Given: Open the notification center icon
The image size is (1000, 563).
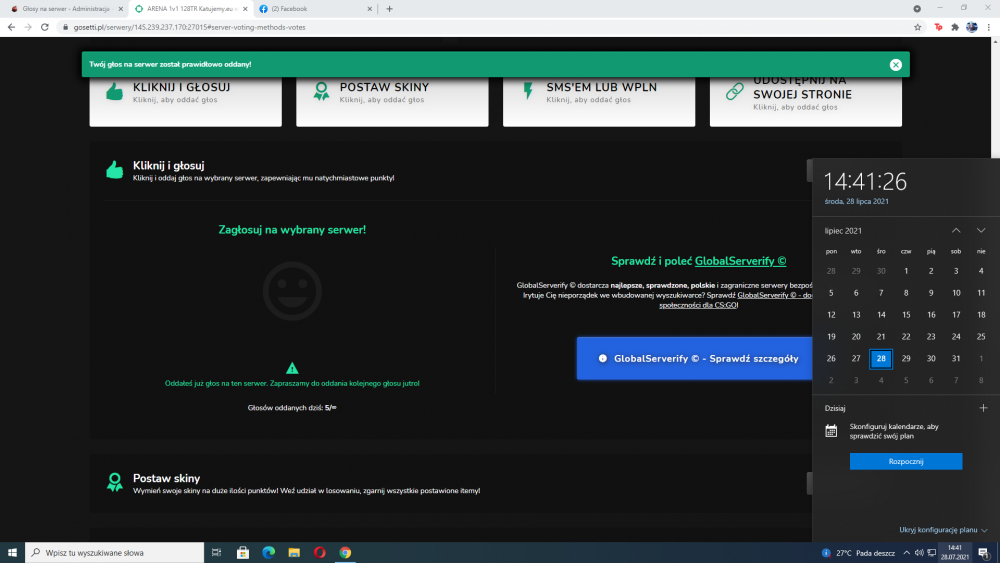Looking at the screenshot, I should pos(984,553).
